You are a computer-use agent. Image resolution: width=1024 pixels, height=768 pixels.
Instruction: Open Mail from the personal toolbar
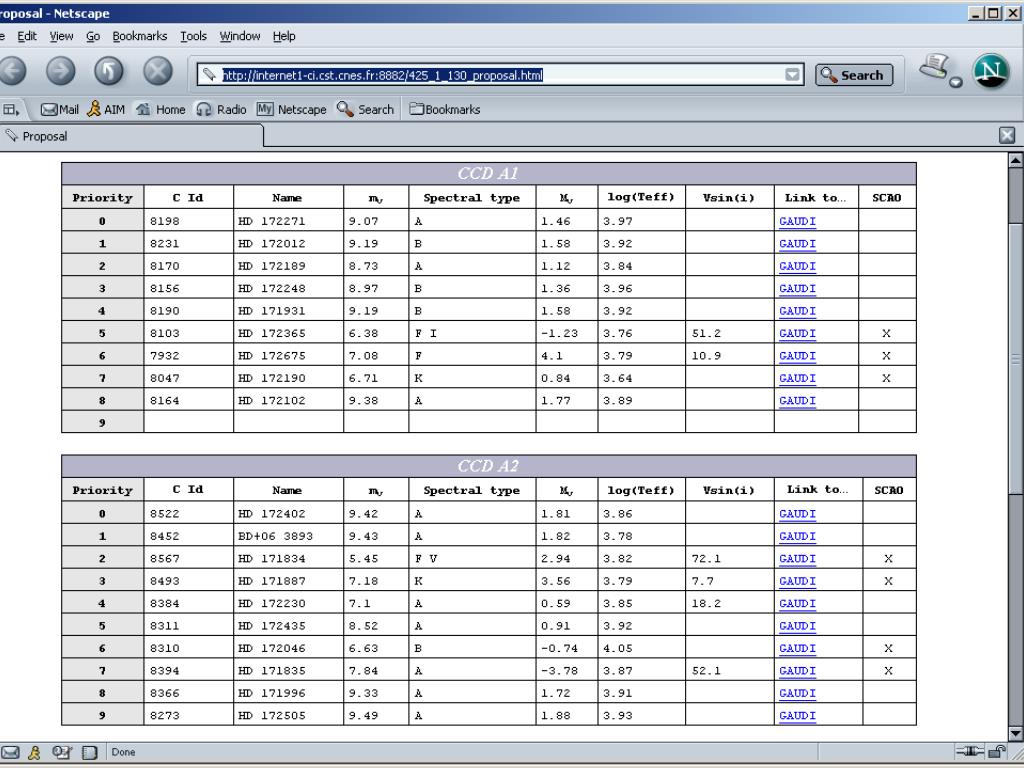(x=59, y=110)
